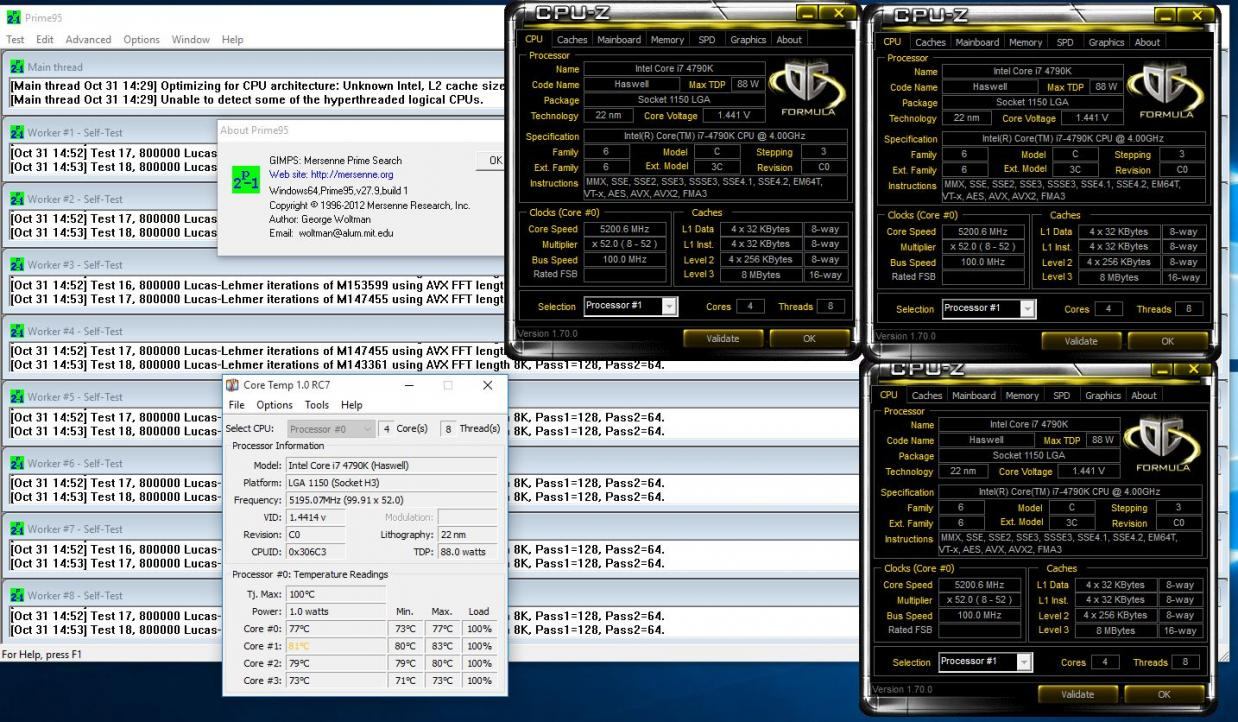Click the Windows64,Prime95,v27.9,build 1 version line

pyautogui.click(x=339, y=190)
